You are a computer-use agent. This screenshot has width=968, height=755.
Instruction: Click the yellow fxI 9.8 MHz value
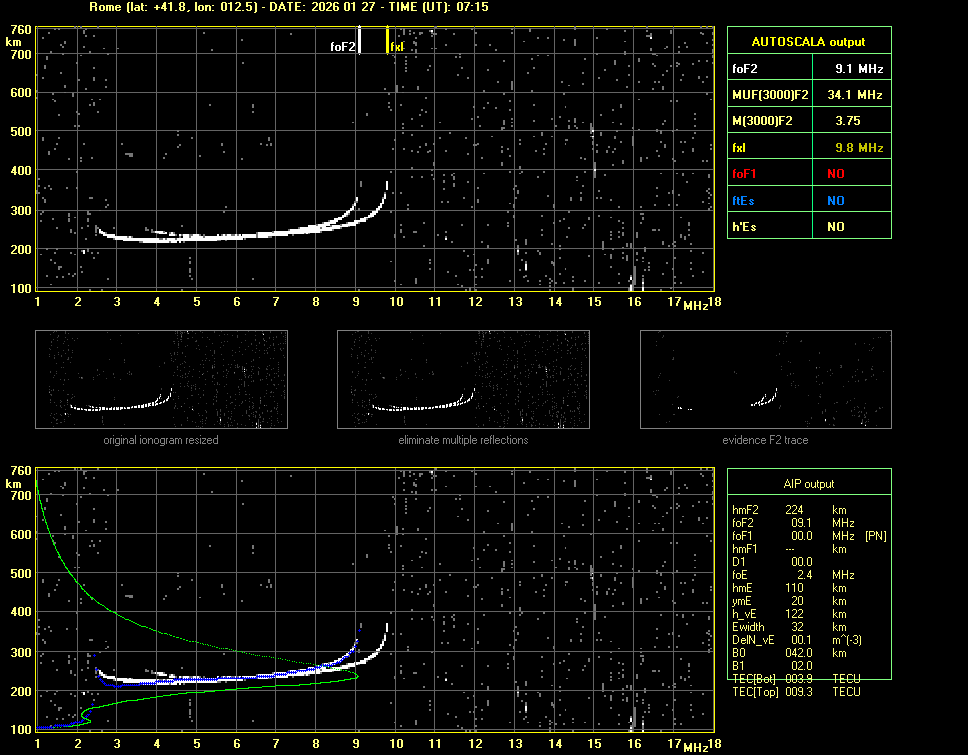[x=859, y=147]
